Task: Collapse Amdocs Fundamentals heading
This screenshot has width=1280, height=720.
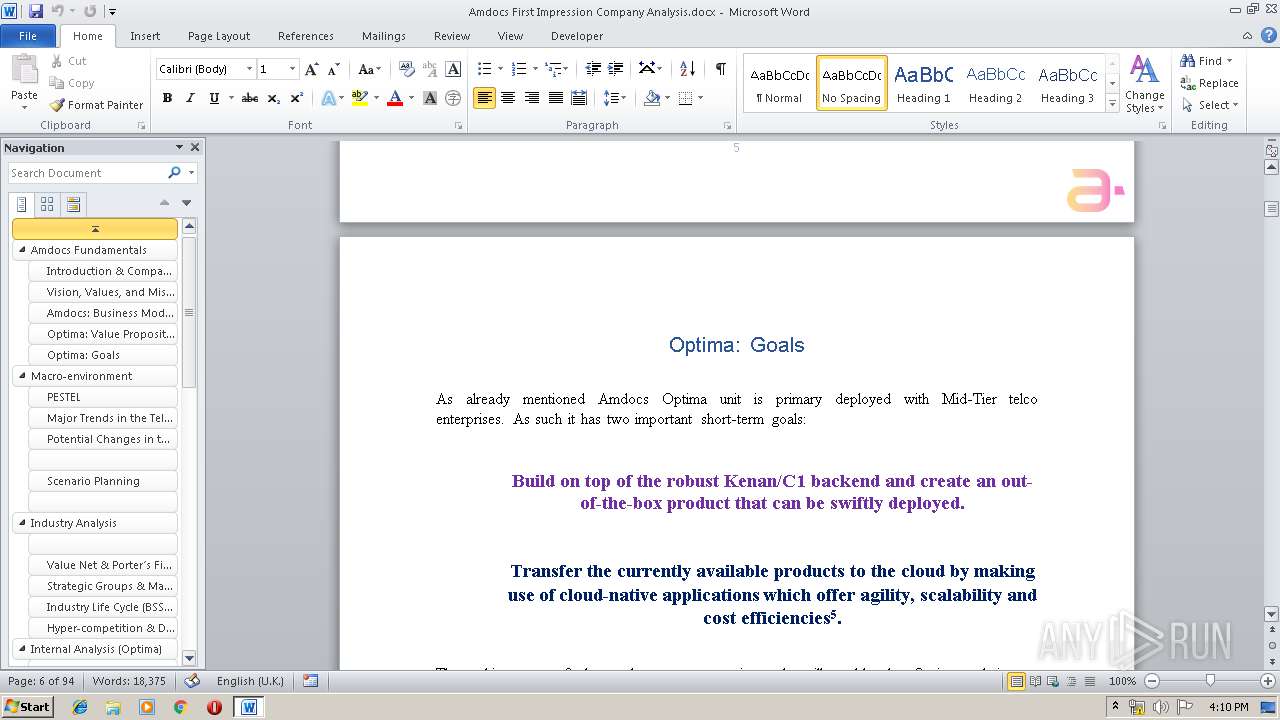Action: tap(22, 250)
